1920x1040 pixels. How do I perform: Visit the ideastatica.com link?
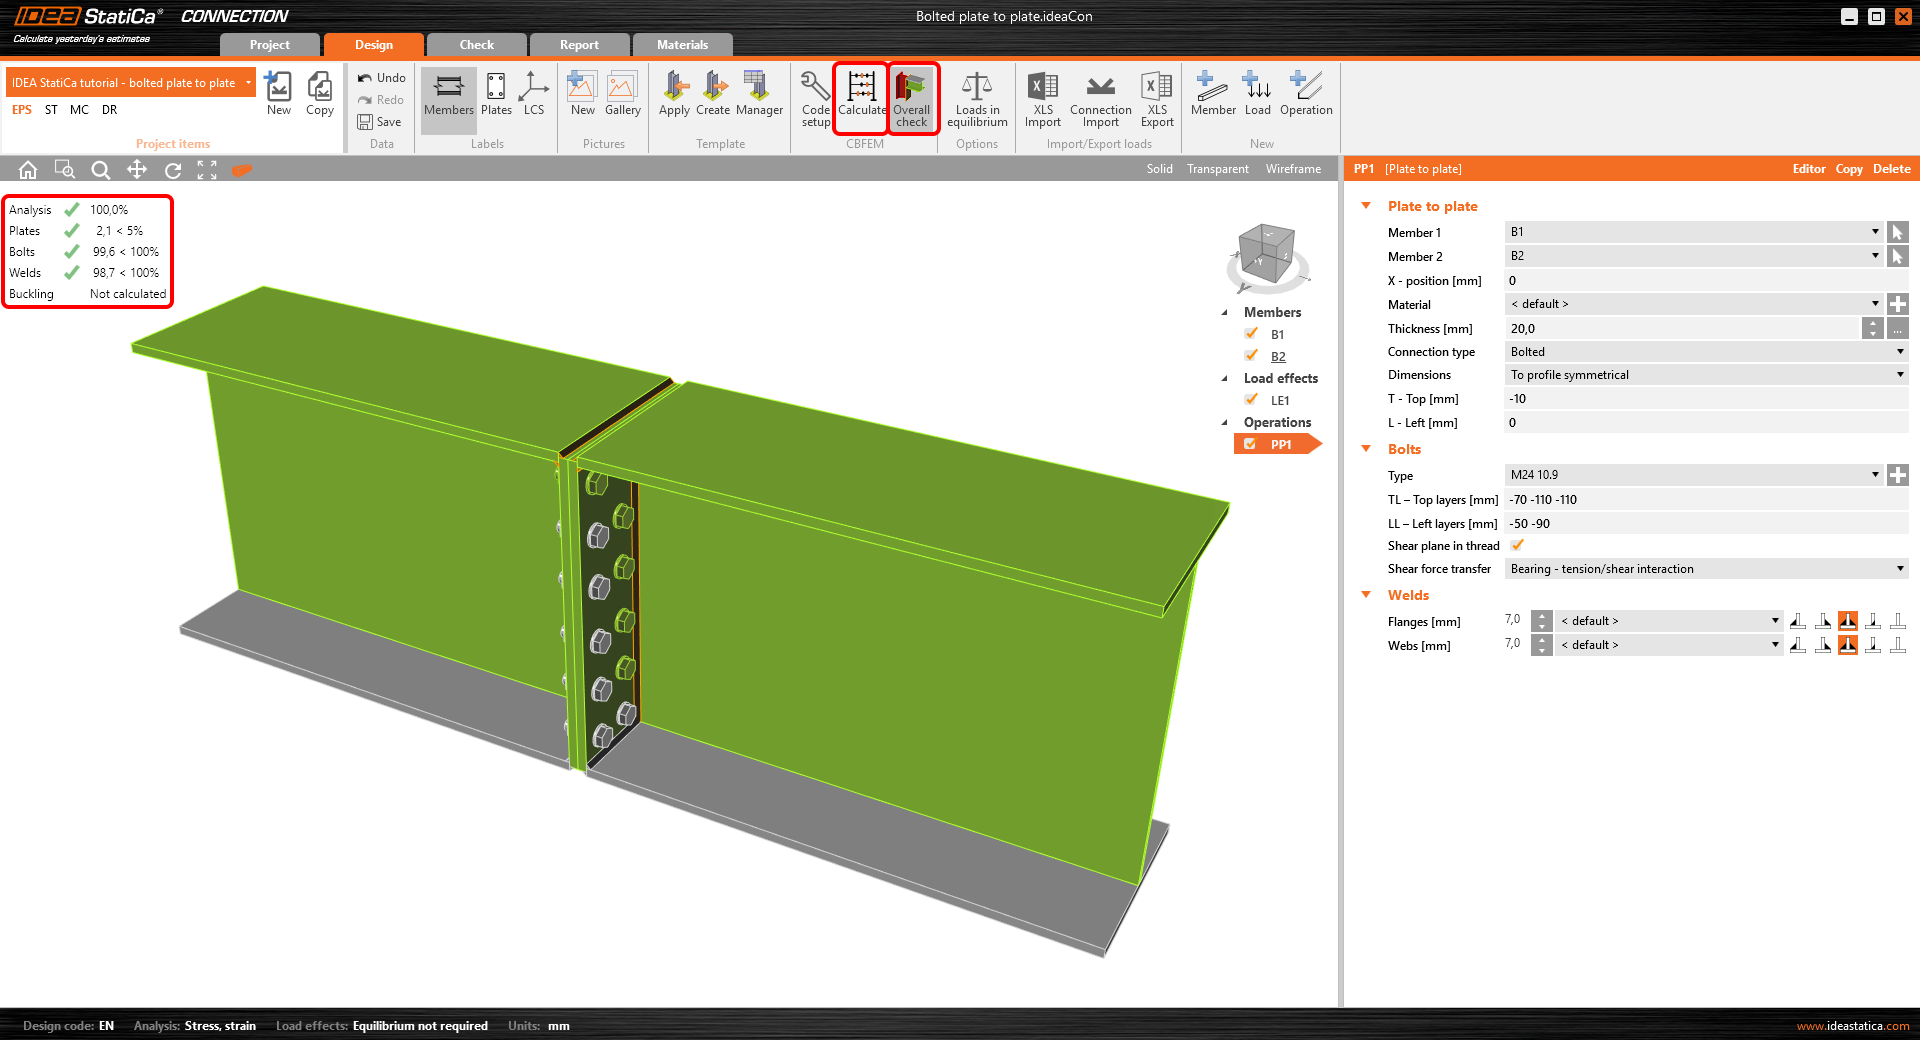pyautogui.click(x=1852, y=1025)
